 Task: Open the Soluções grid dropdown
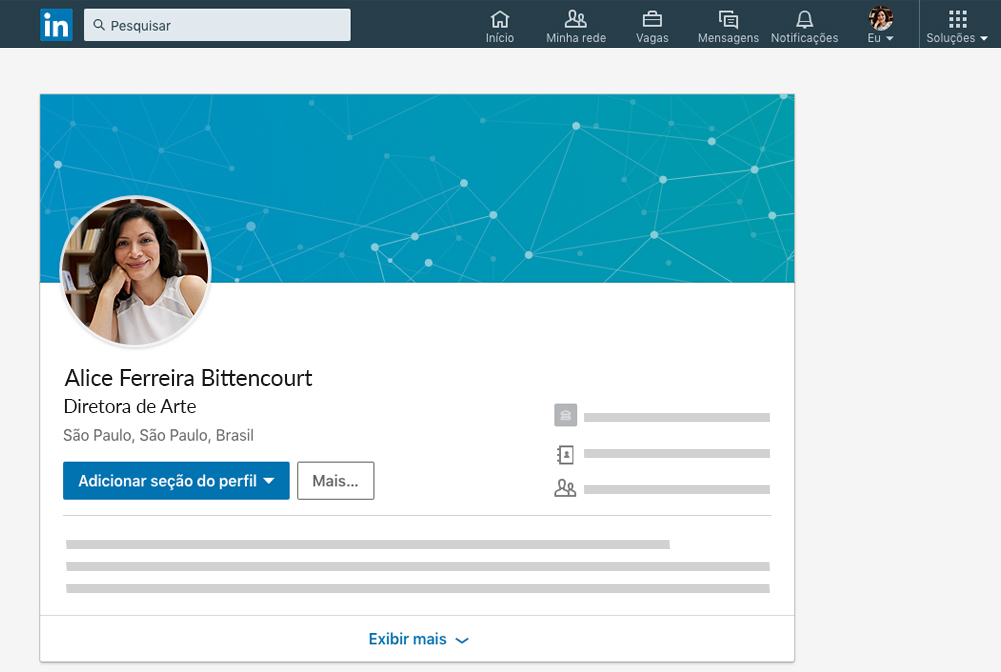click(957, 25)
